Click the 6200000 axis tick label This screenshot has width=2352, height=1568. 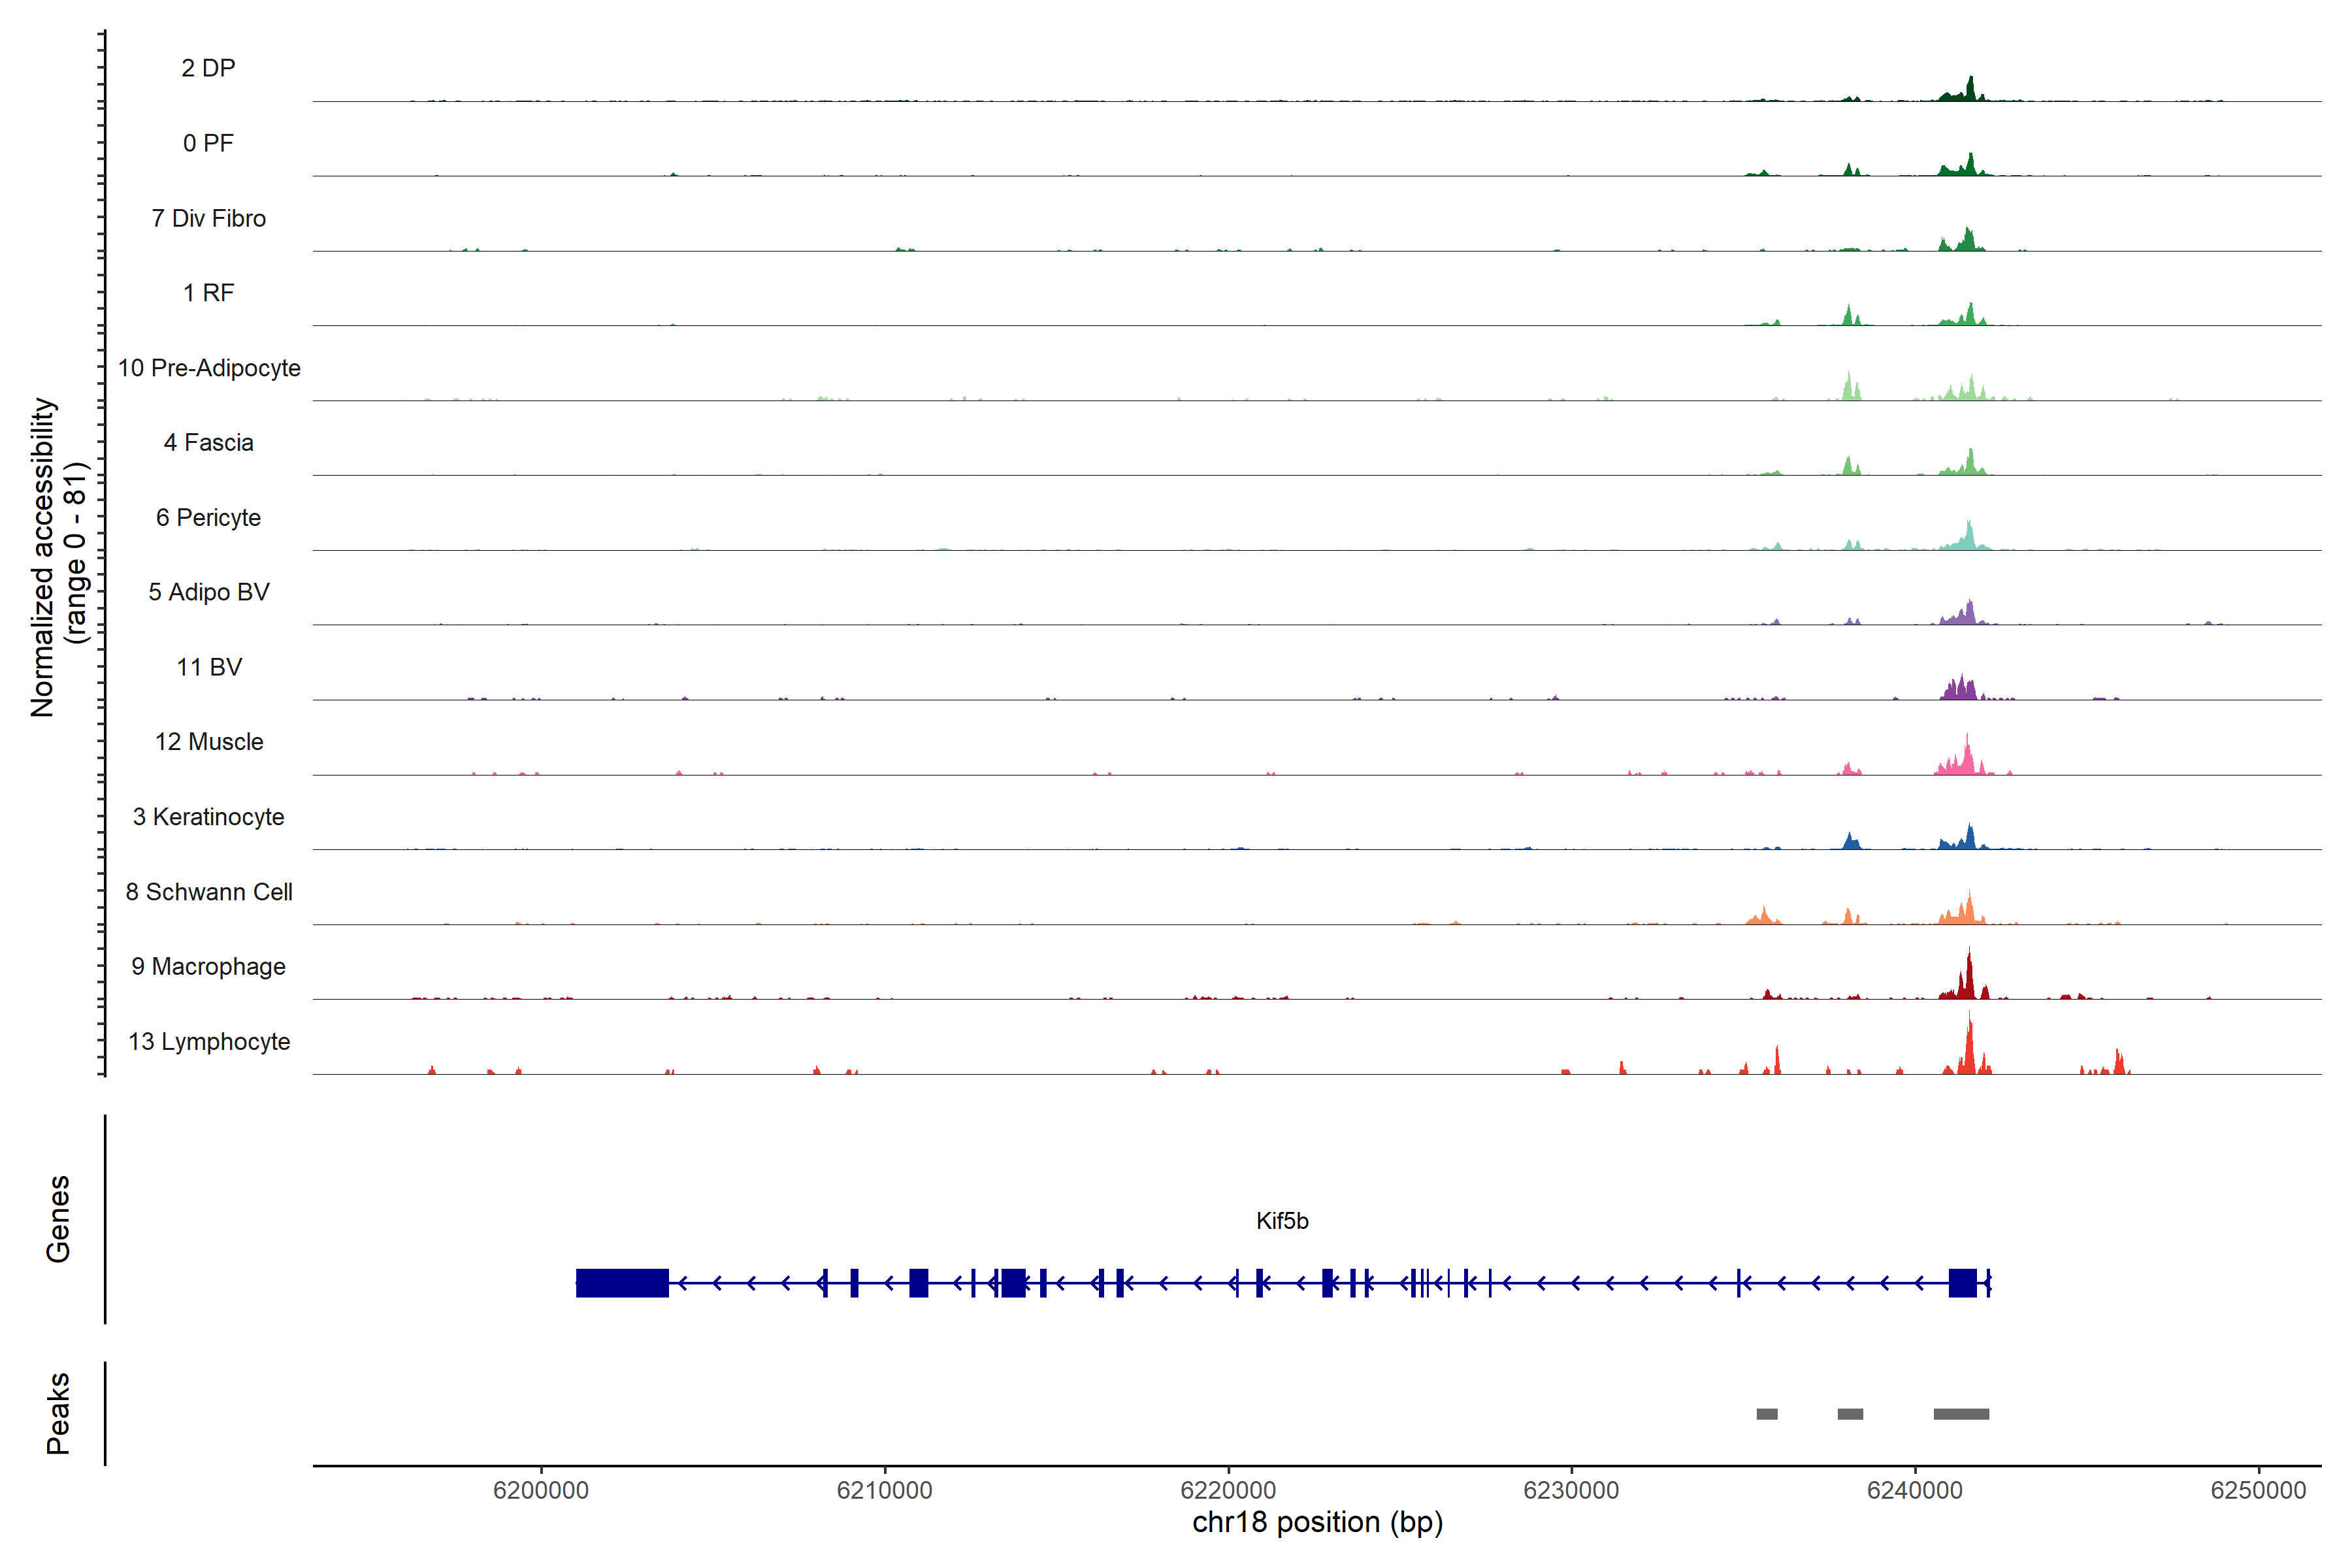(541, 1490)
